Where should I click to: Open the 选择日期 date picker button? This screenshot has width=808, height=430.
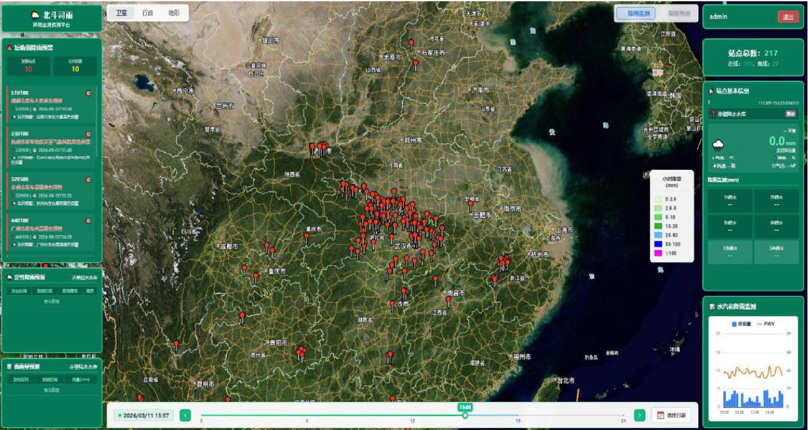click(x=671, y=415)
